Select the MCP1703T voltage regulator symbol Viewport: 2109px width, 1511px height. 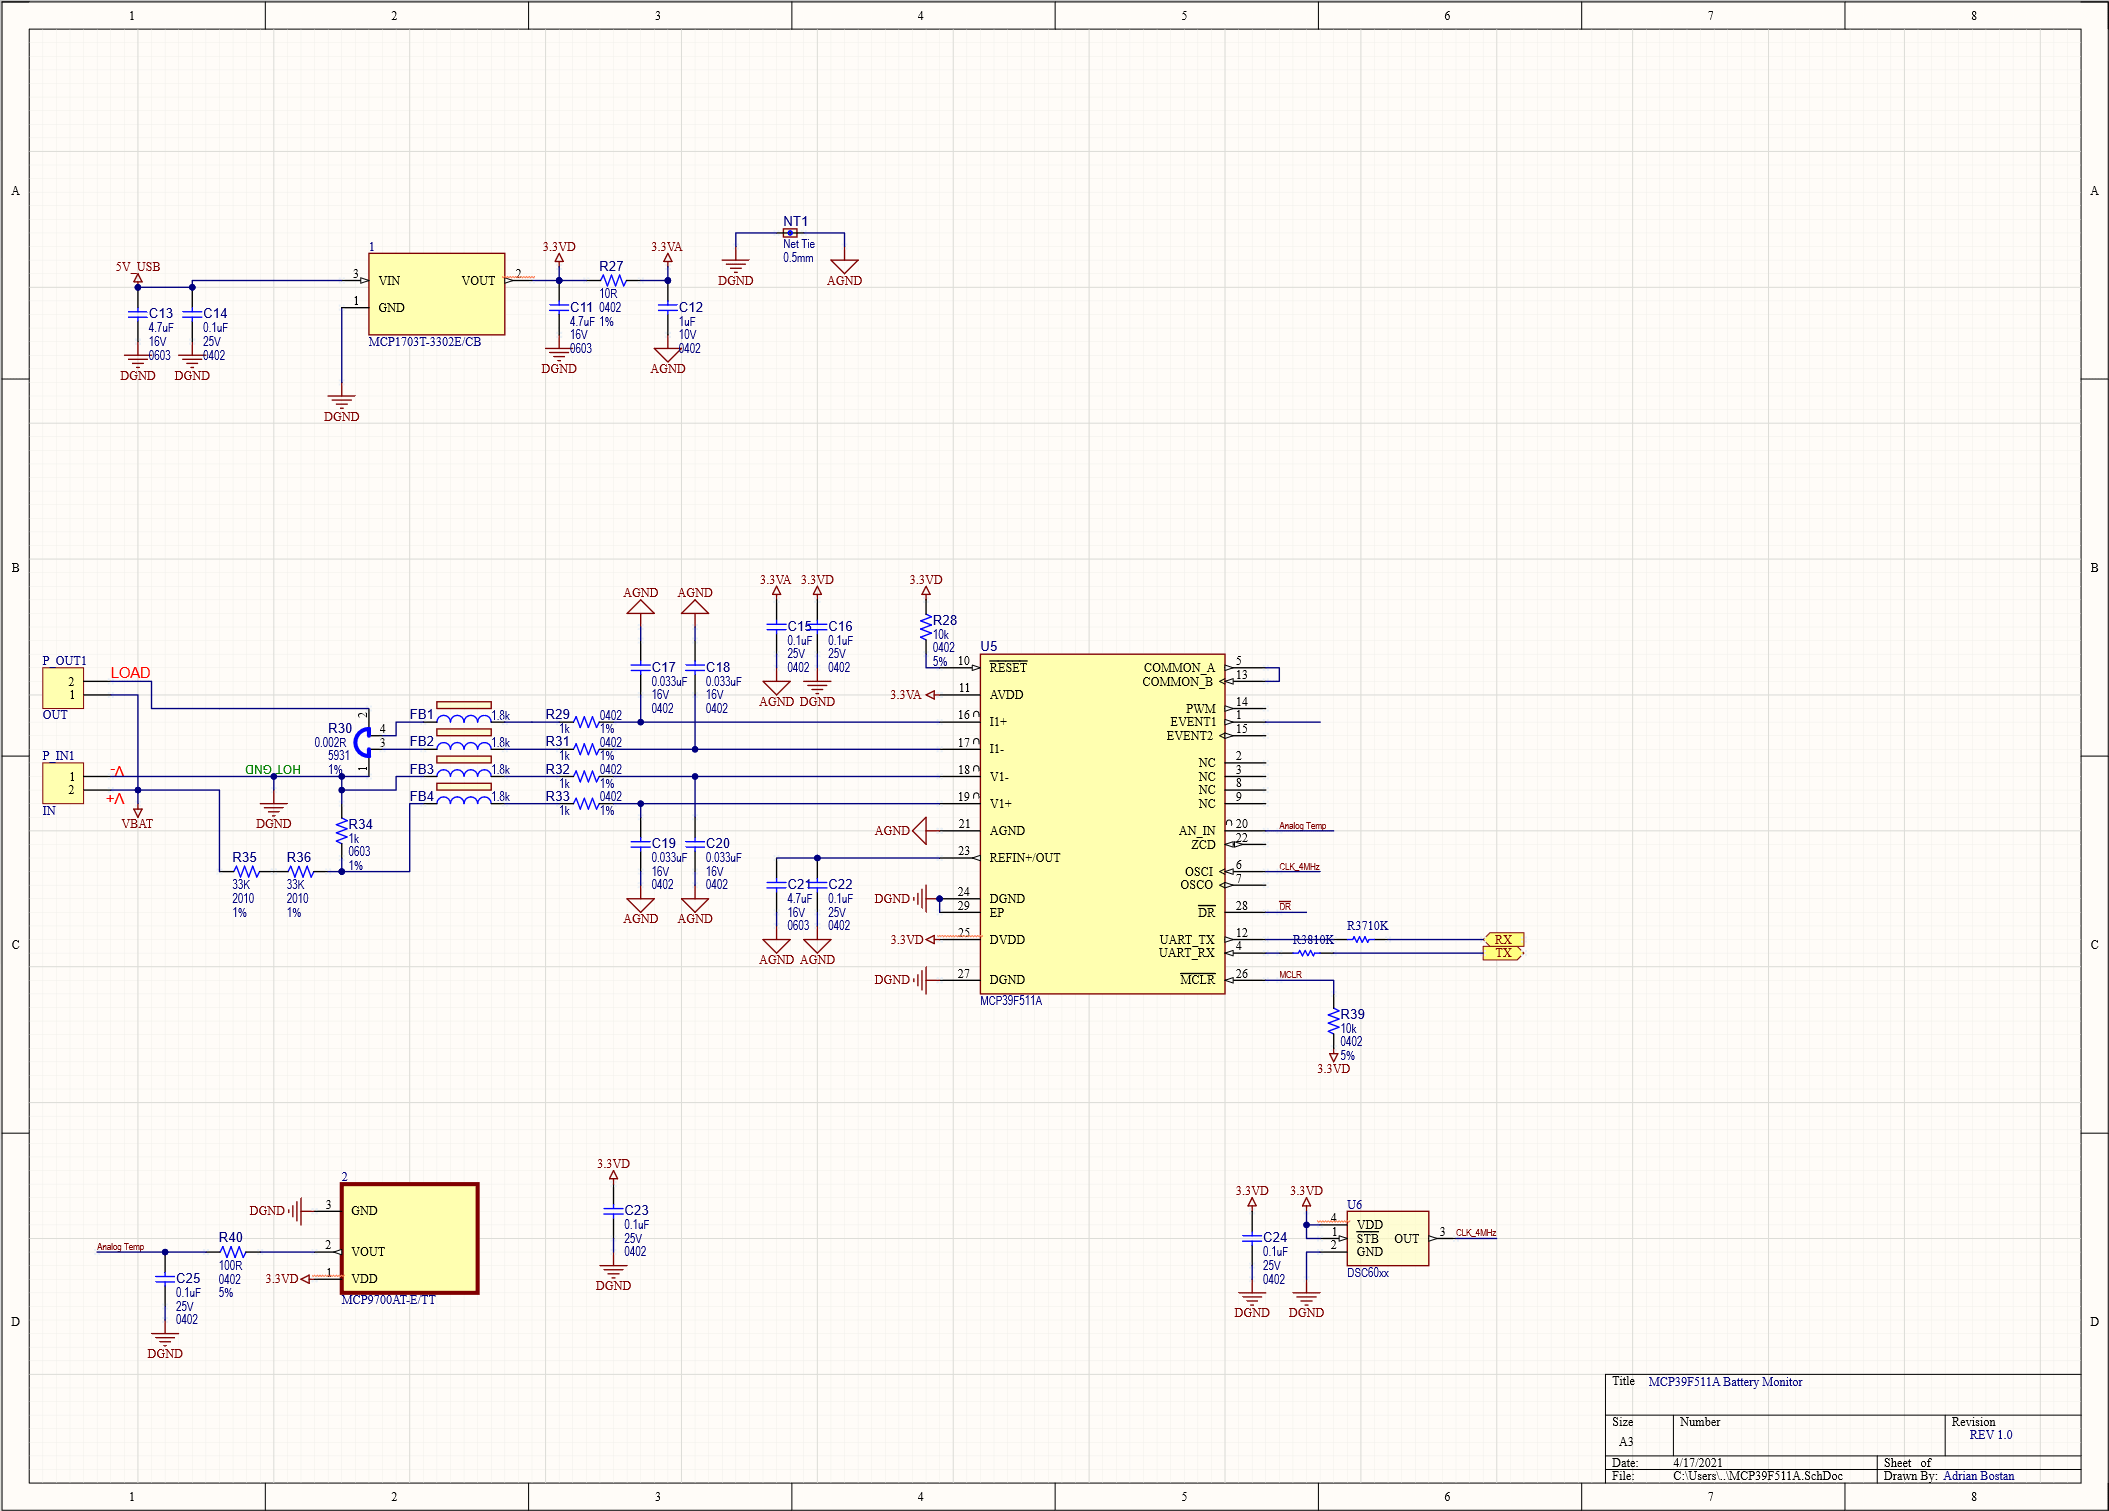435,295
